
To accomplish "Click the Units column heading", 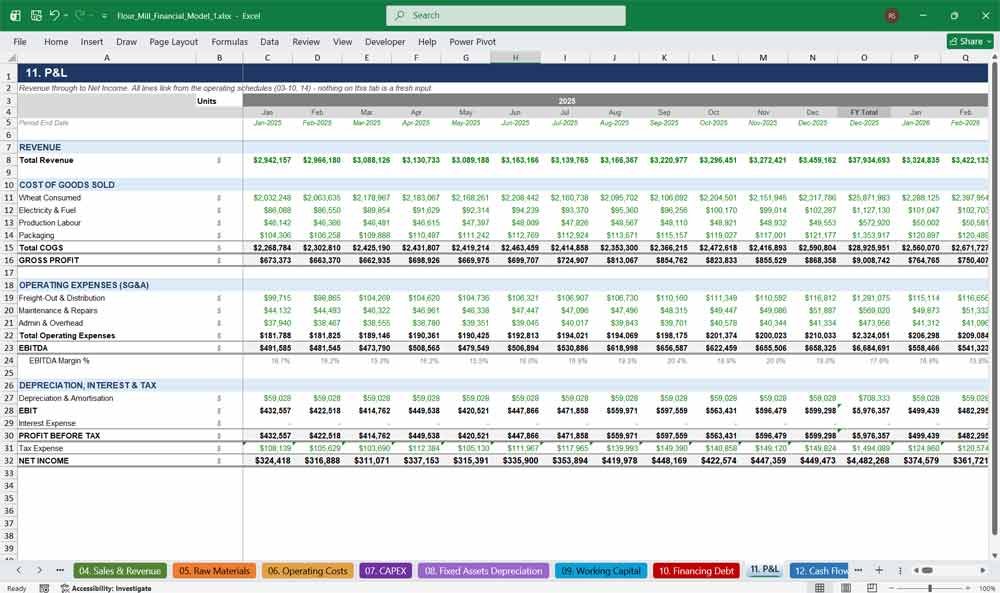I will (207, 101).
